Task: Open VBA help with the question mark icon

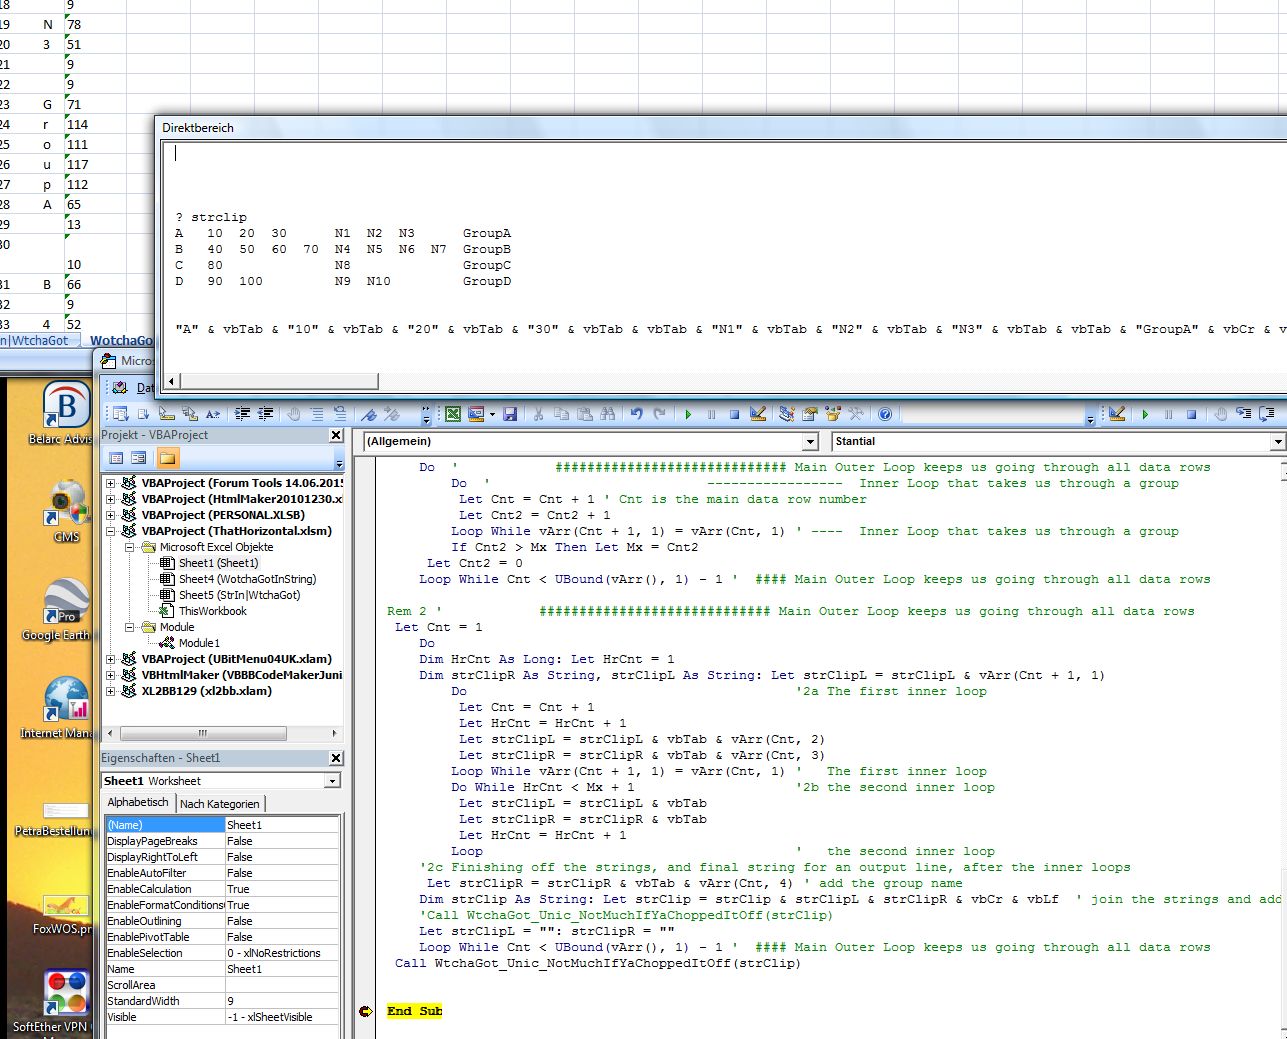Action: pyautogui.click(x=885, y=414)
